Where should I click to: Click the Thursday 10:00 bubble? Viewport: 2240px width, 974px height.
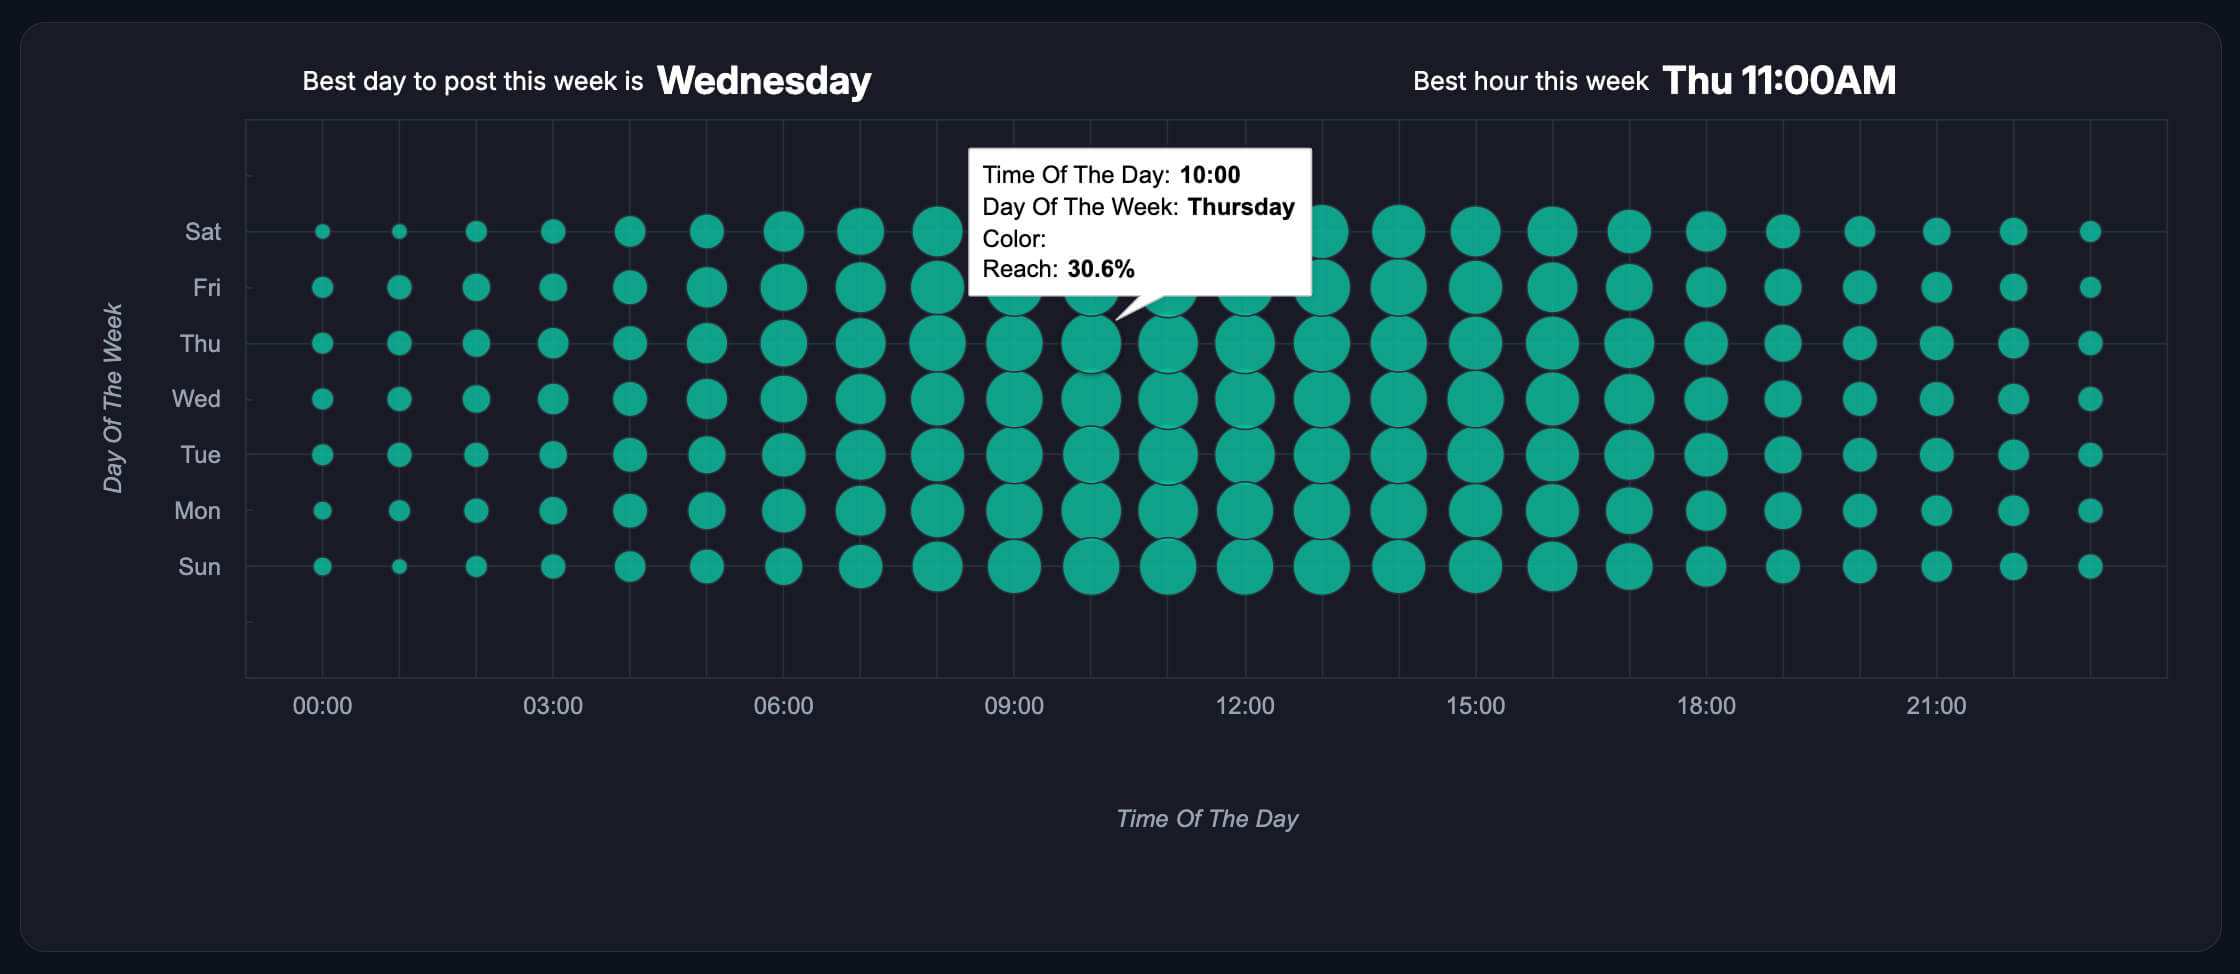tap(1091, 344)
